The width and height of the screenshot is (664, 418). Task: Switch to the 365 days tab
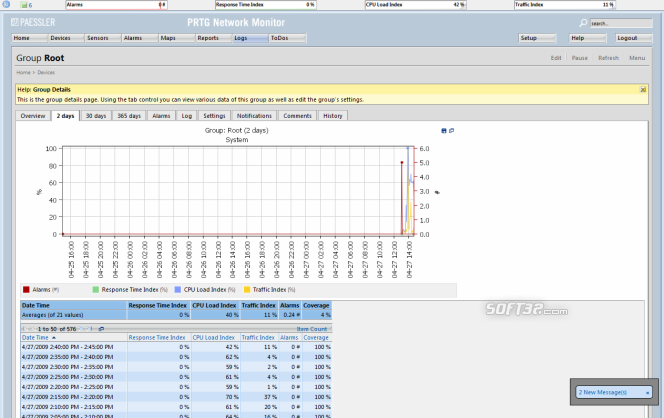(x=129, y=116)
